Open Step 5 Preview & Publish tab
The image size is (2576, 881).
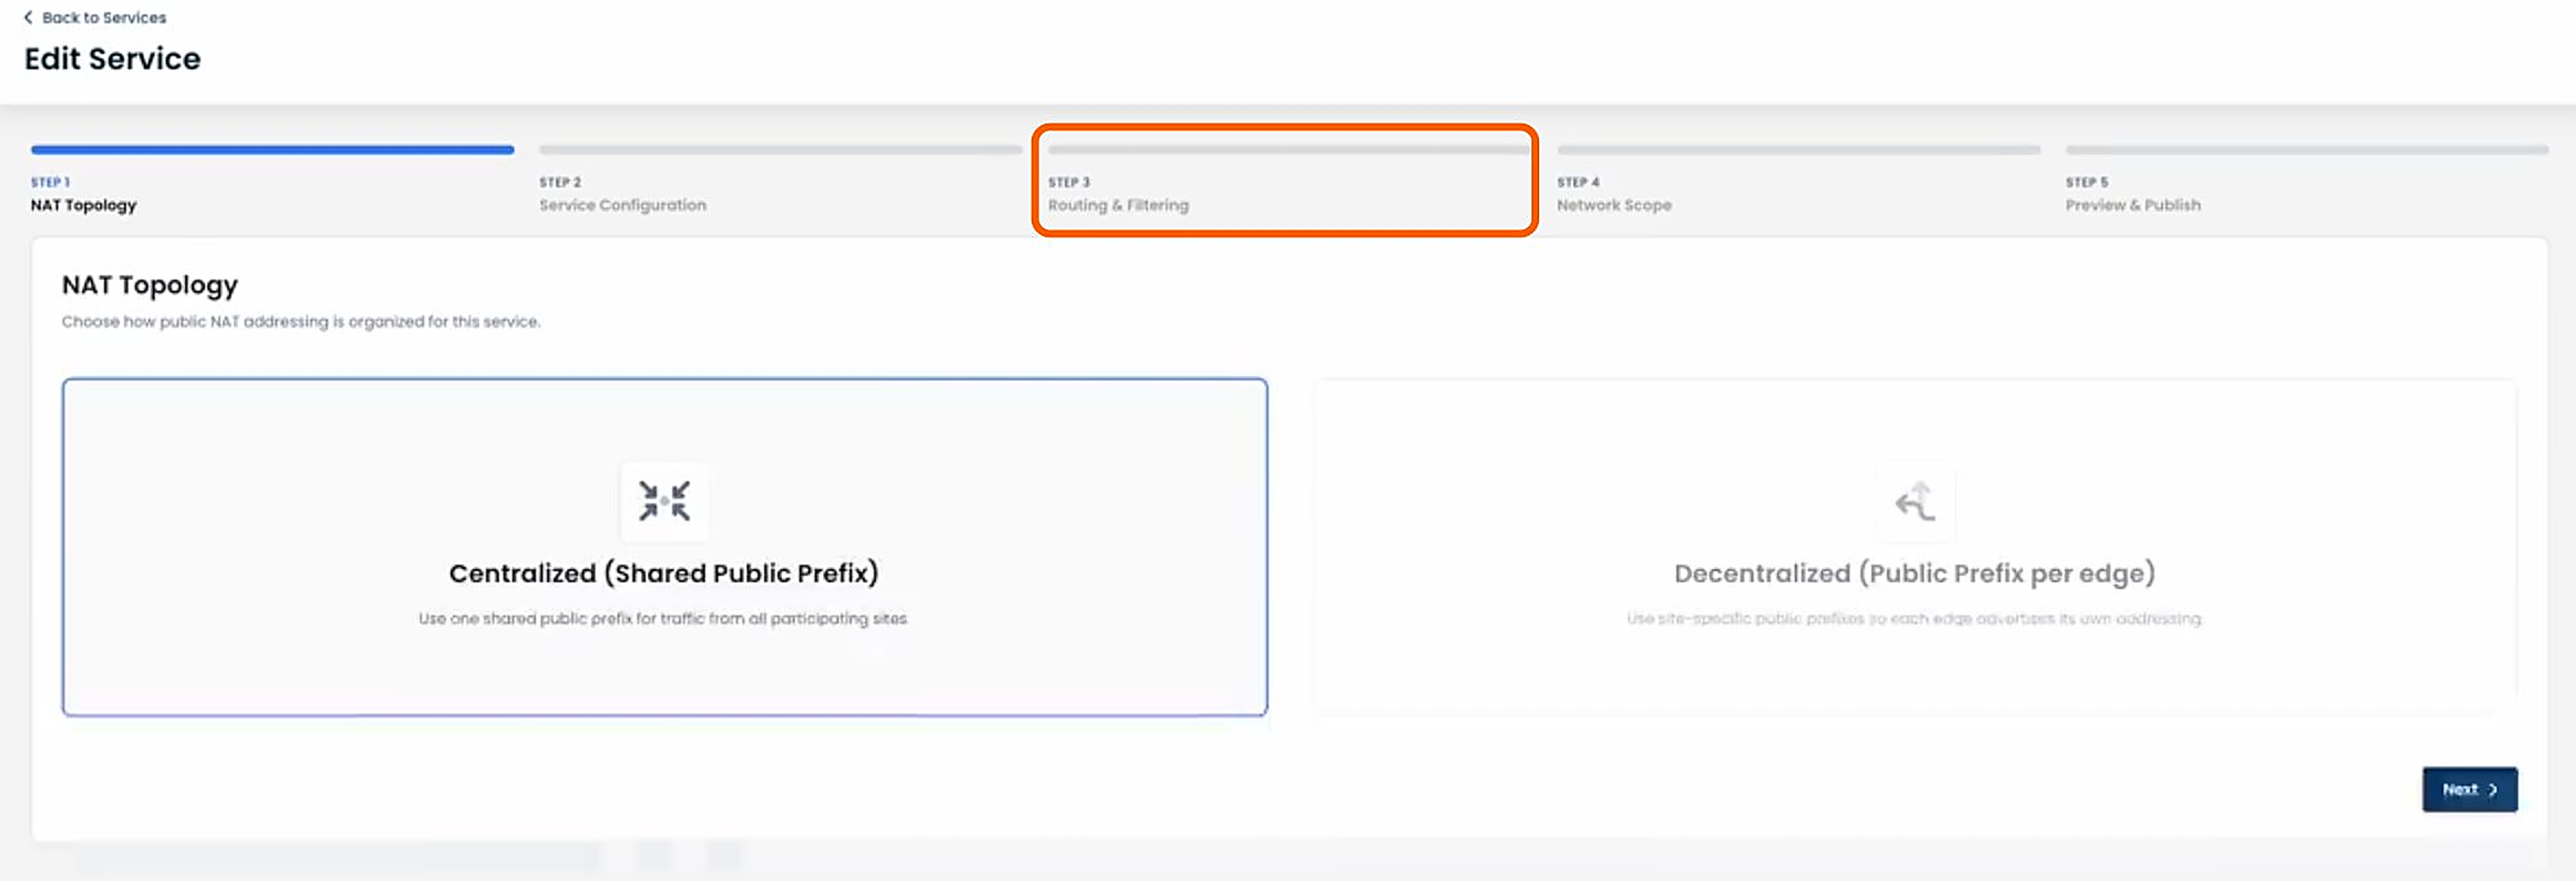[x=2306, y=180]
